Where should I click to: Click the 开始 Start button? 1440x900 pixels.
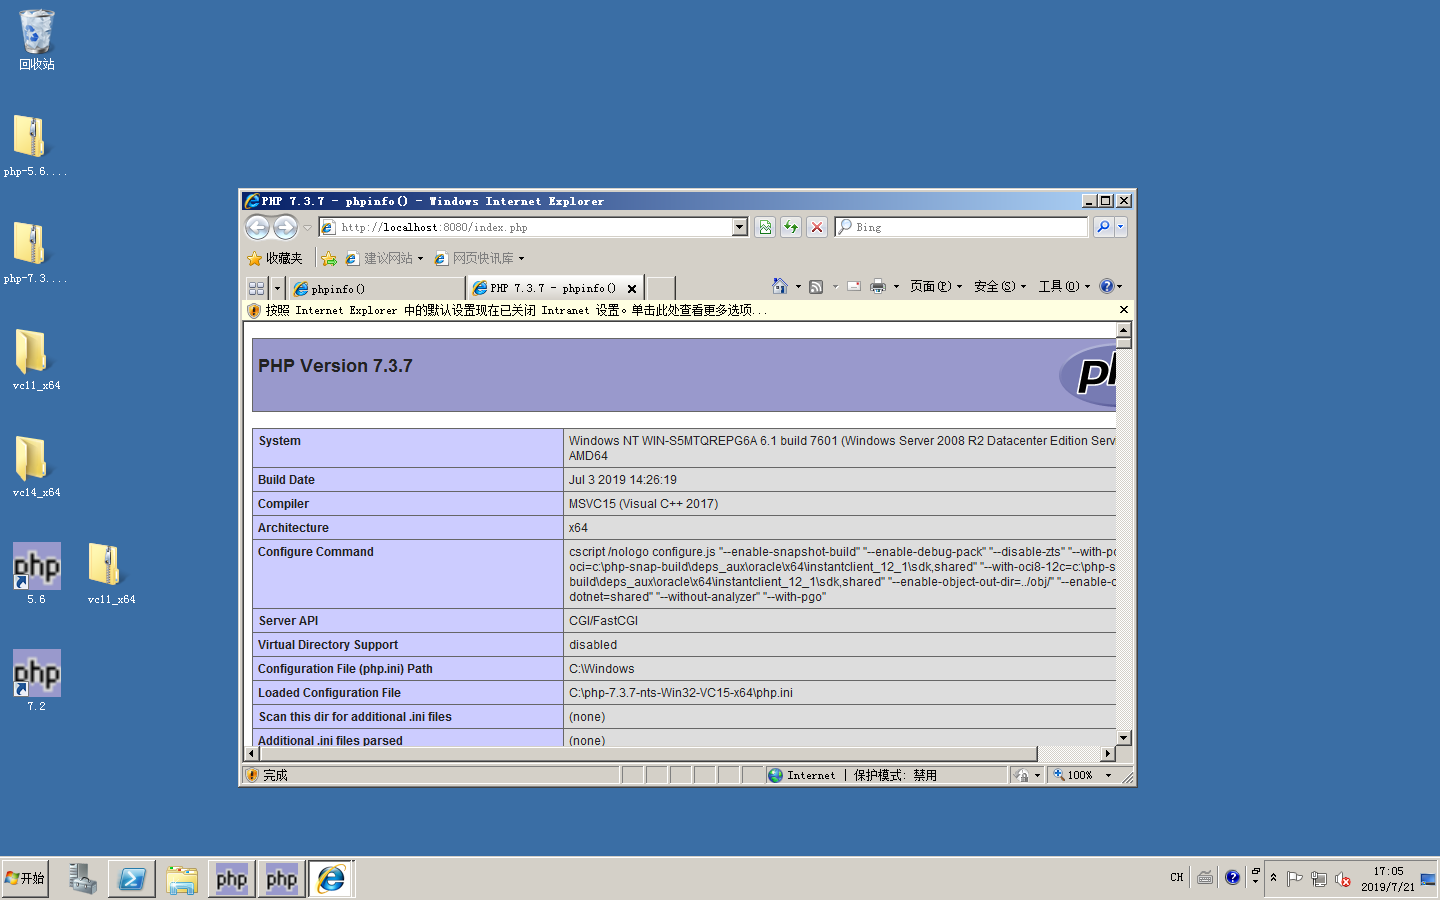(25, 879)
